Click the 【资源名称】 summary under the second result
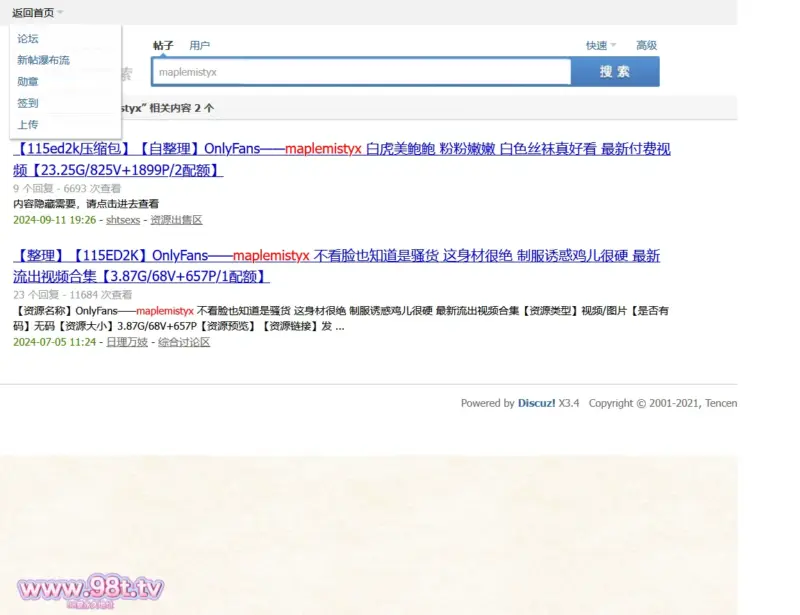Screen dimensions: 800x615 point(341,318)
